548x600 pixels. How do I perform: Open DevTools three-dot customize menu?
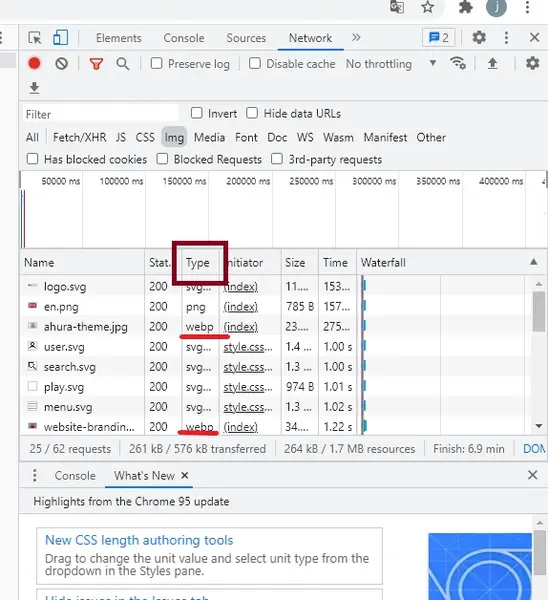click(x=506, y=38)
